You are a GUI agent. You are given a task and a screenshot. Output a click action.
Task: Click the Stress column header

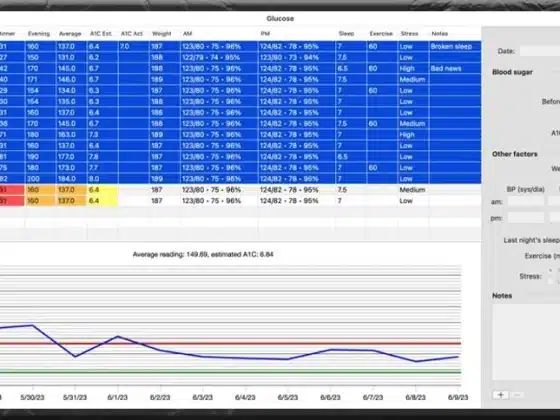pyautogui.click(x=409, y=34)
